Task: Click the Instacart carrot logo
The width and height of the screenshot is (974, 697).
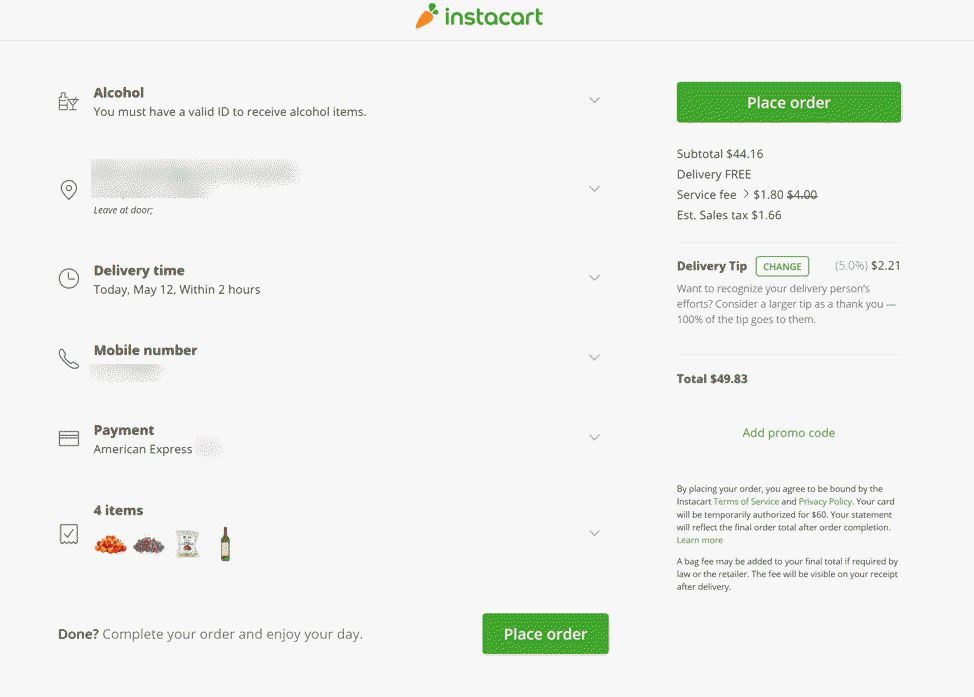Action: click(427, 17)
